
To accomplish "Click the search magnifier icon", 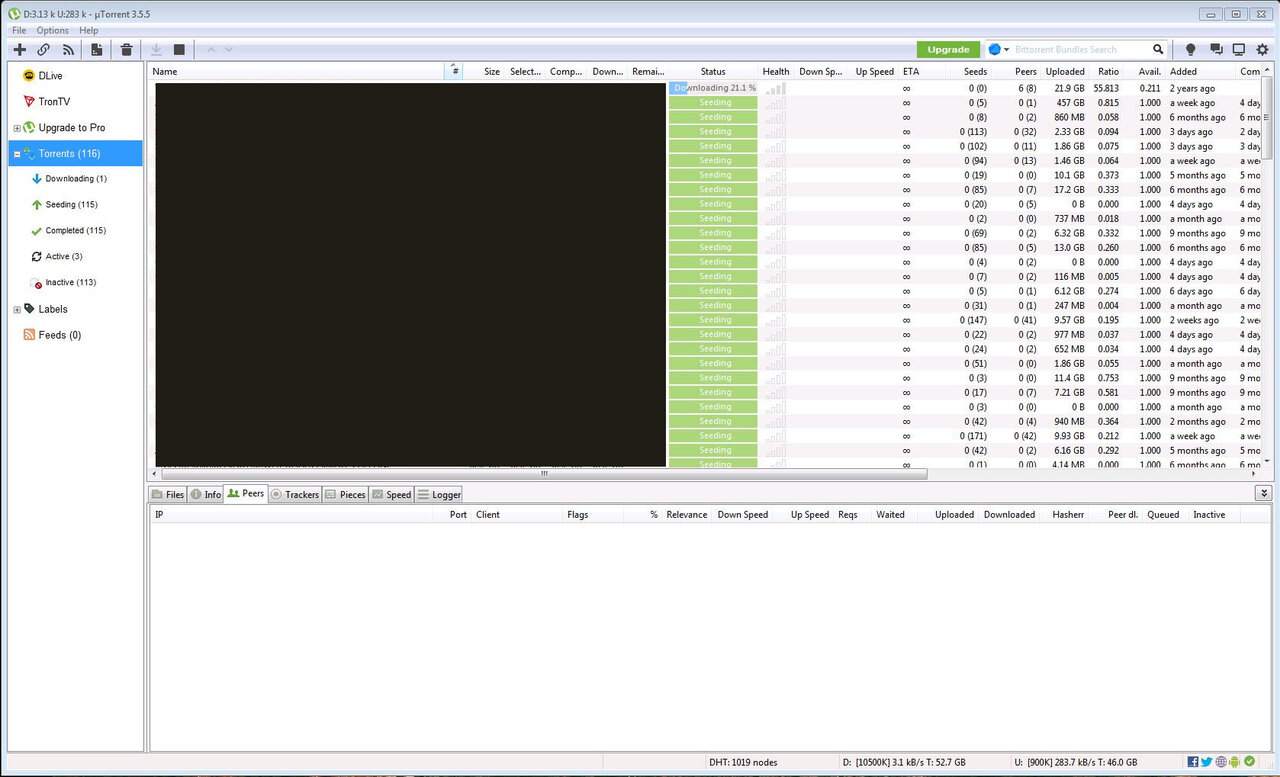I will point(1158,49).
